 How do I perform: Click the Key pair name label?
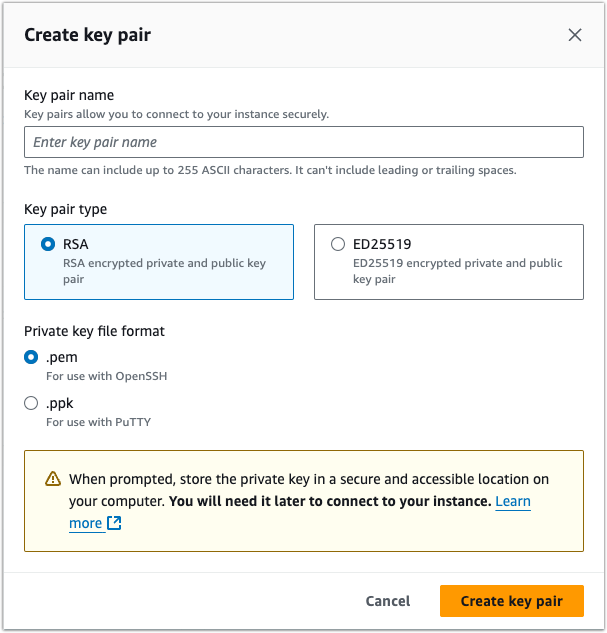(69, 95)
